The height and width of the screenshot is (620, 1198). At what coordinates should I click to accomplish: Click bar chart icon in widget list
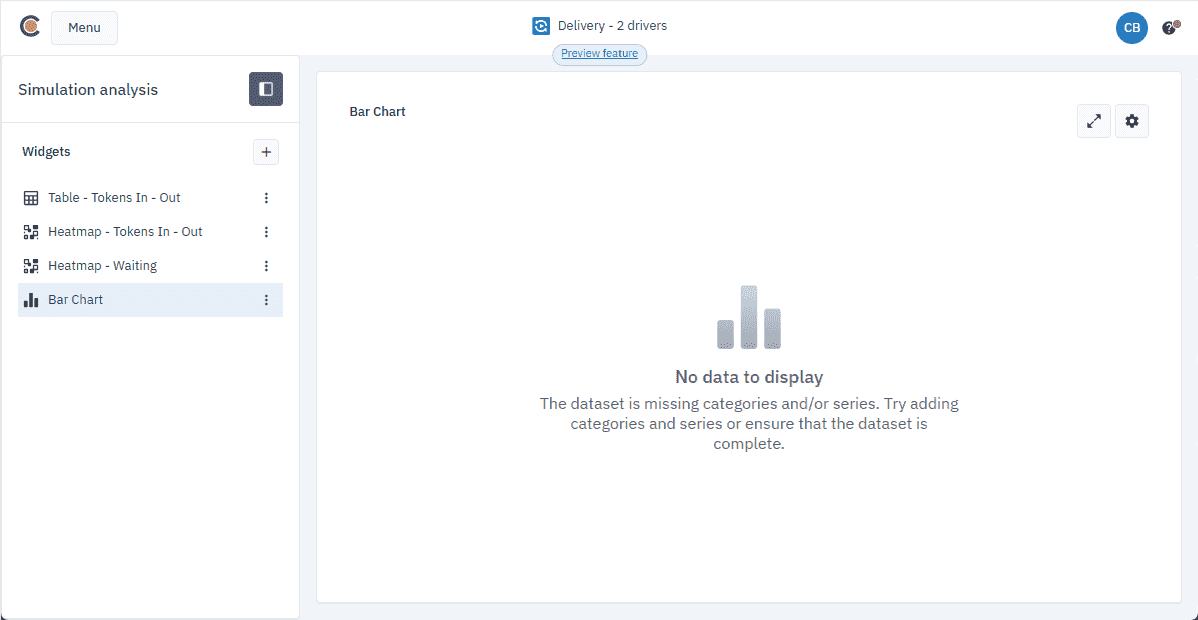(31, 300)
